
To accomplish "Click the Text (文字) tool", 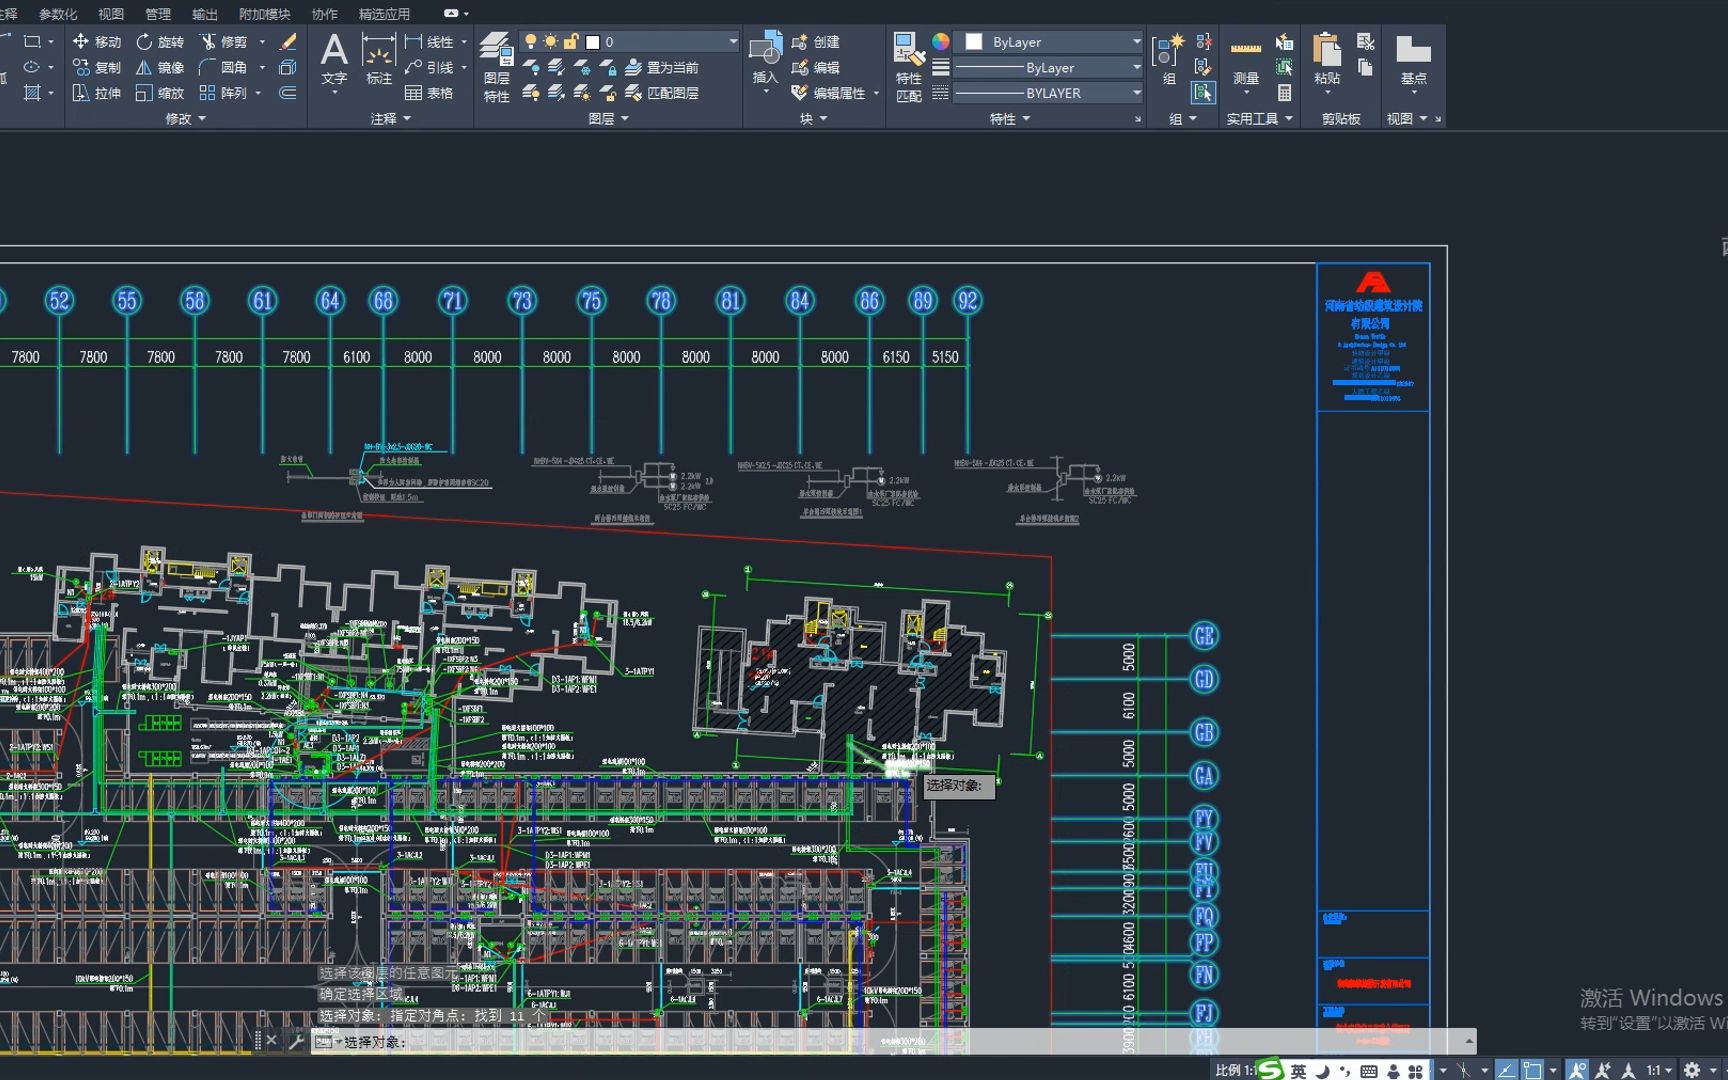I will 334,58.
